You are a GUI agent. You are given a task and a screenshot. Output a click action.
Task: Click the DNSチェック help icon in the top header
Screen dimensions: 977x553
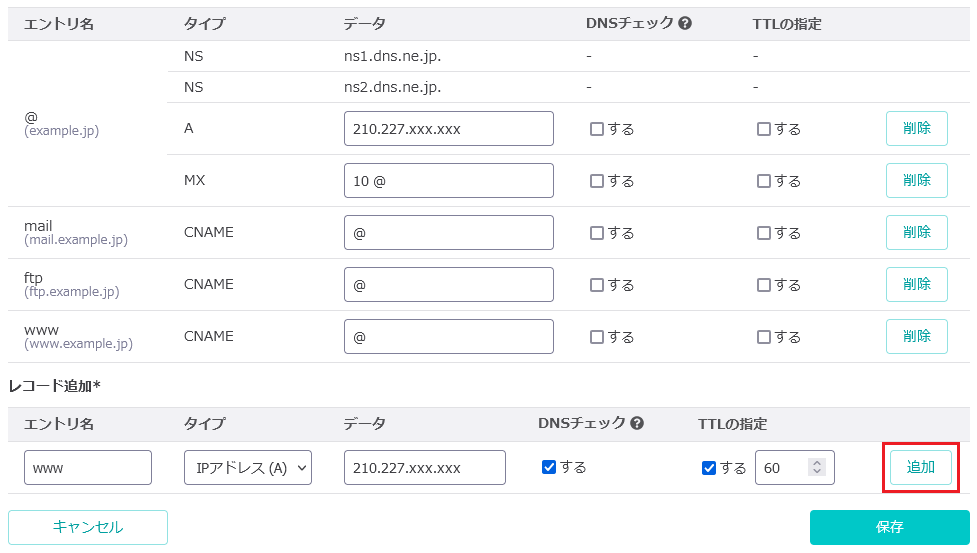(685, 24)
